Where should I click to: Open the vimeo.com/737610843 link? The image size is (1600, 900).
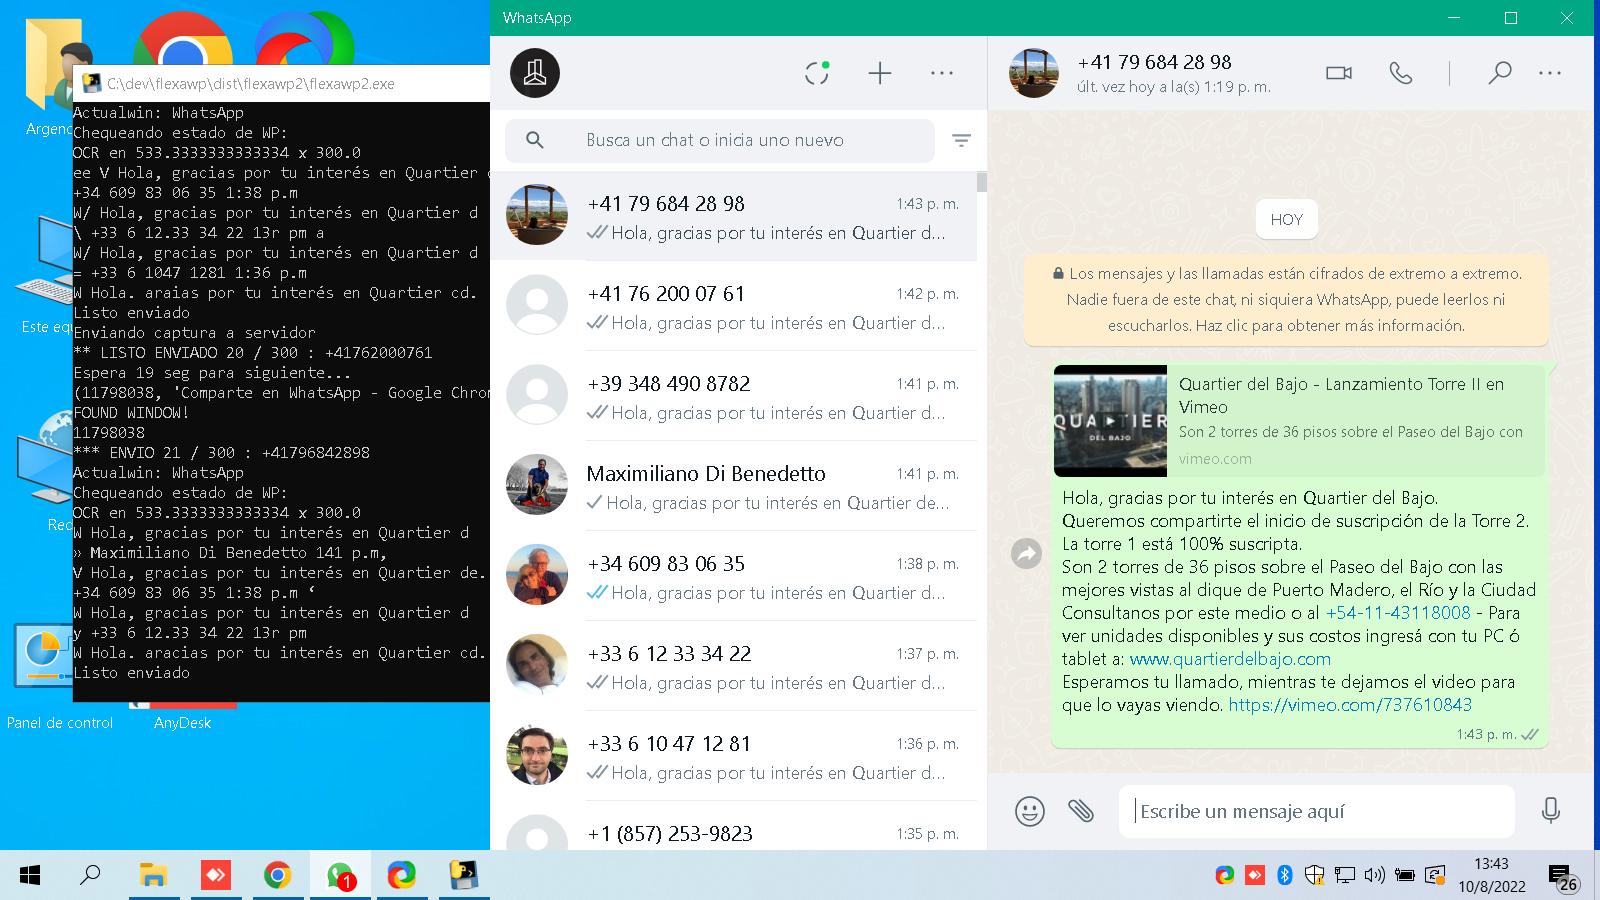pyautogui.click(x=1350, y=705)
